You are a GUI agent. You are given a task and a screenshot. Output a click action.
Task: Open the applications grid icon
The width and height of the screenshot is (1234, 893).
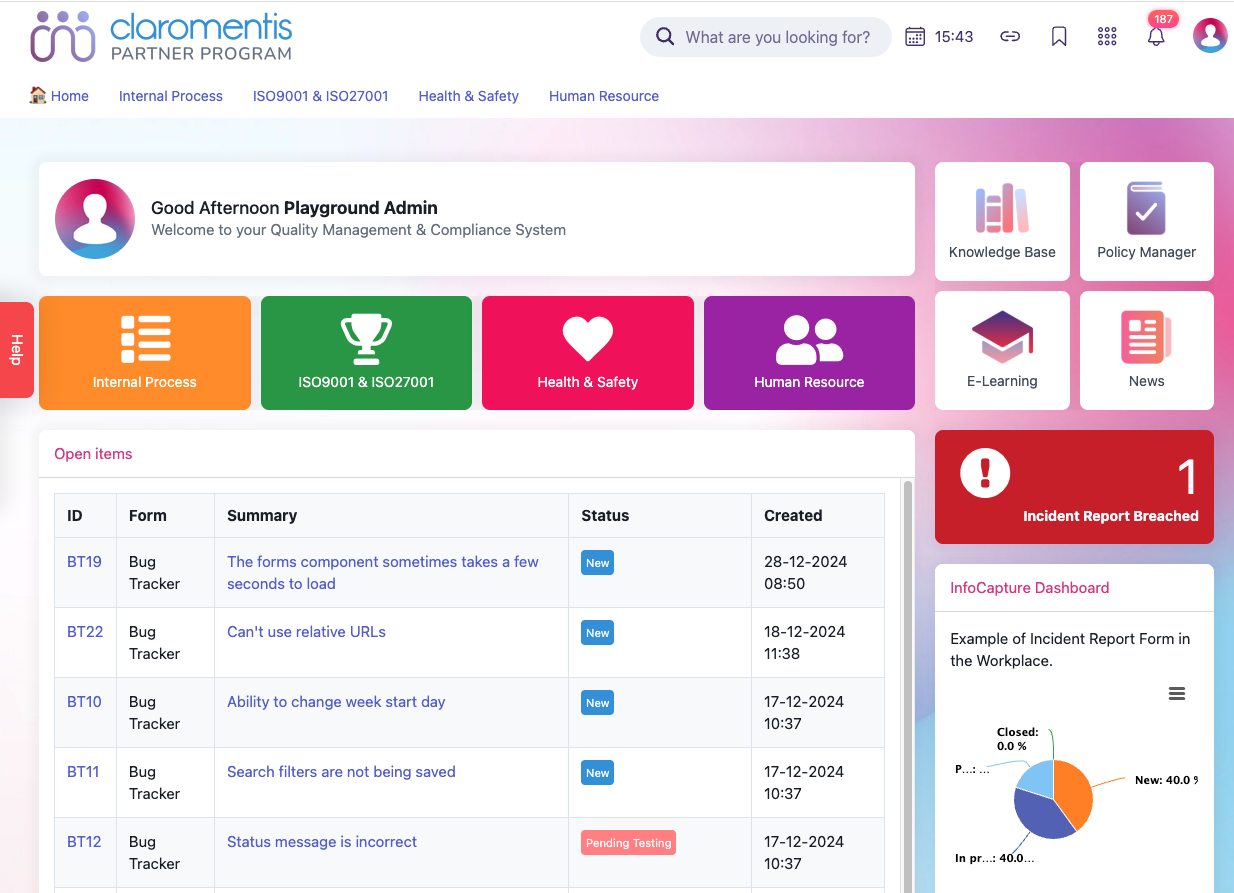tap(1107, 37)
